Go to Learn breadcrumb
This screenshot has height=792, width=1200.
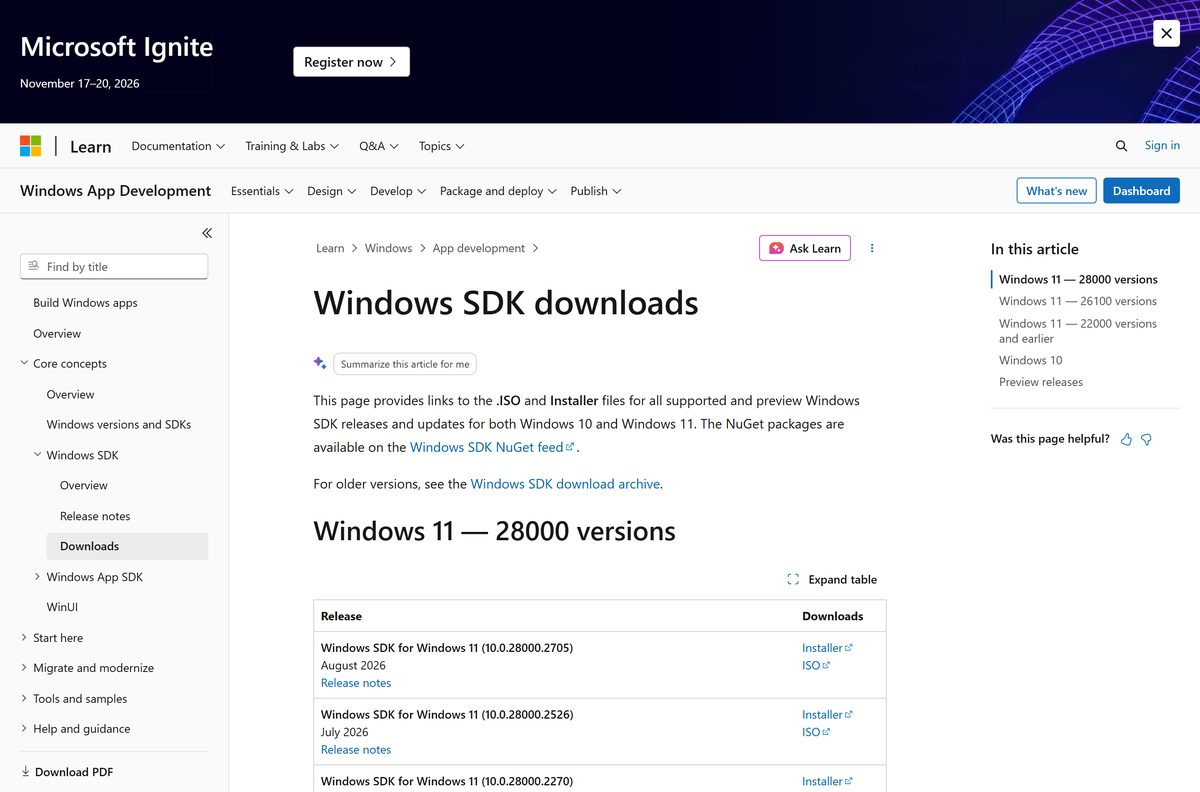click(330, 248)
